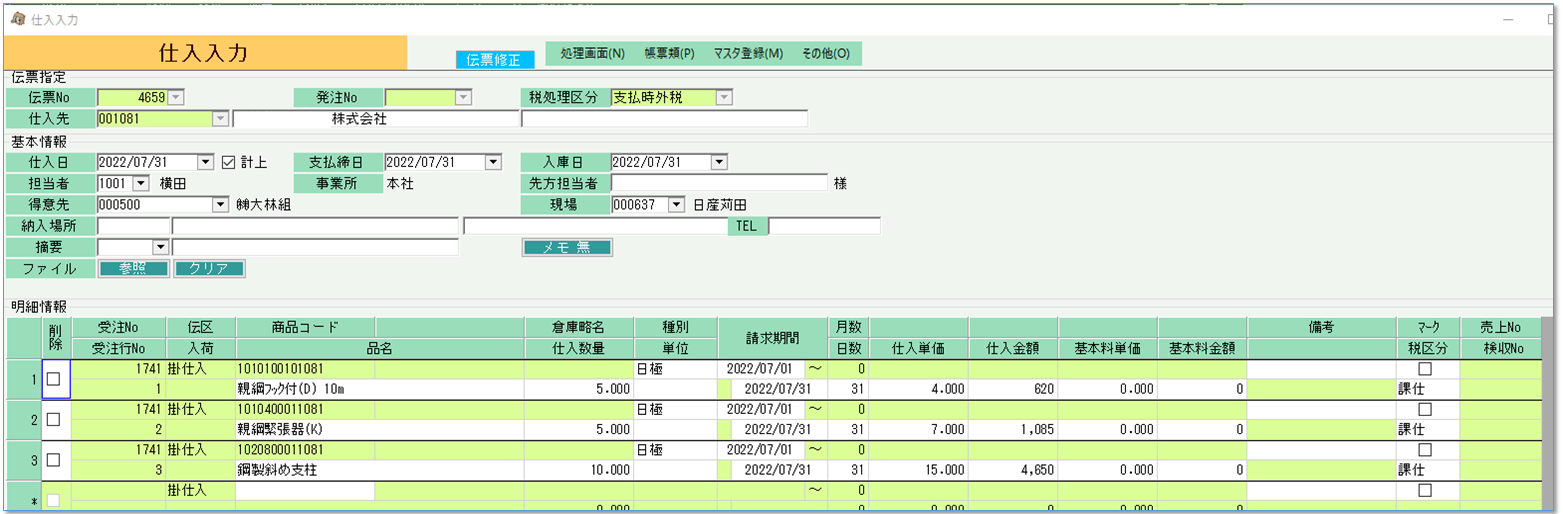
Task: Select product code 1010100101081 cell
Action: (x=305, y=370)
